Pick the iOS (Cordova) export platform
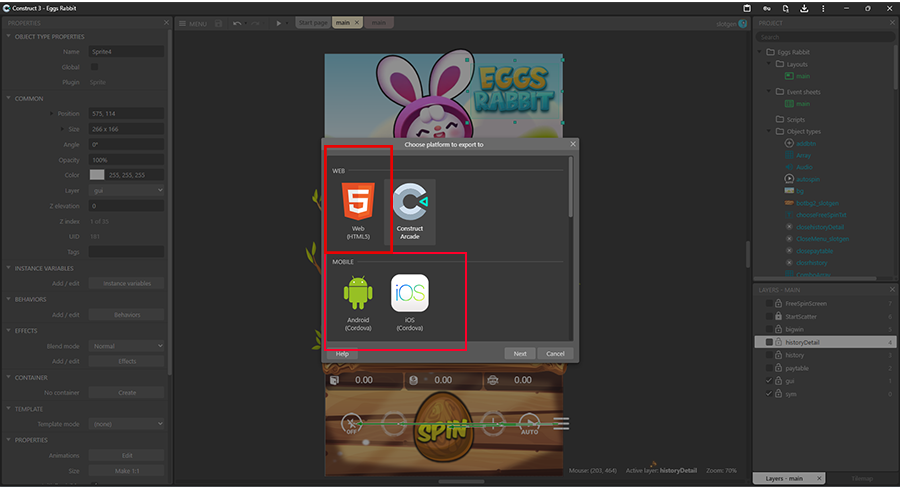The image size is (900, 489). (x=410, y=303)
